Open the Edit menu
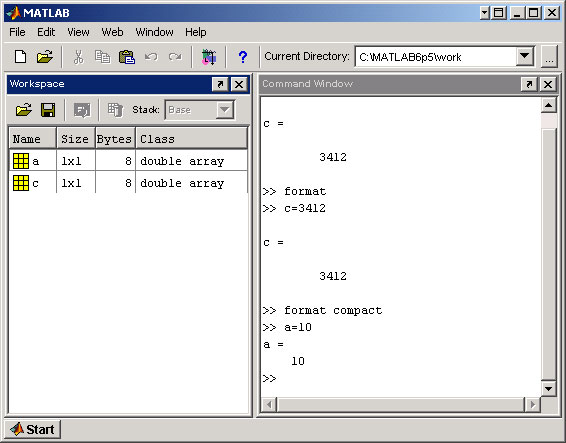 pos(46,32)
